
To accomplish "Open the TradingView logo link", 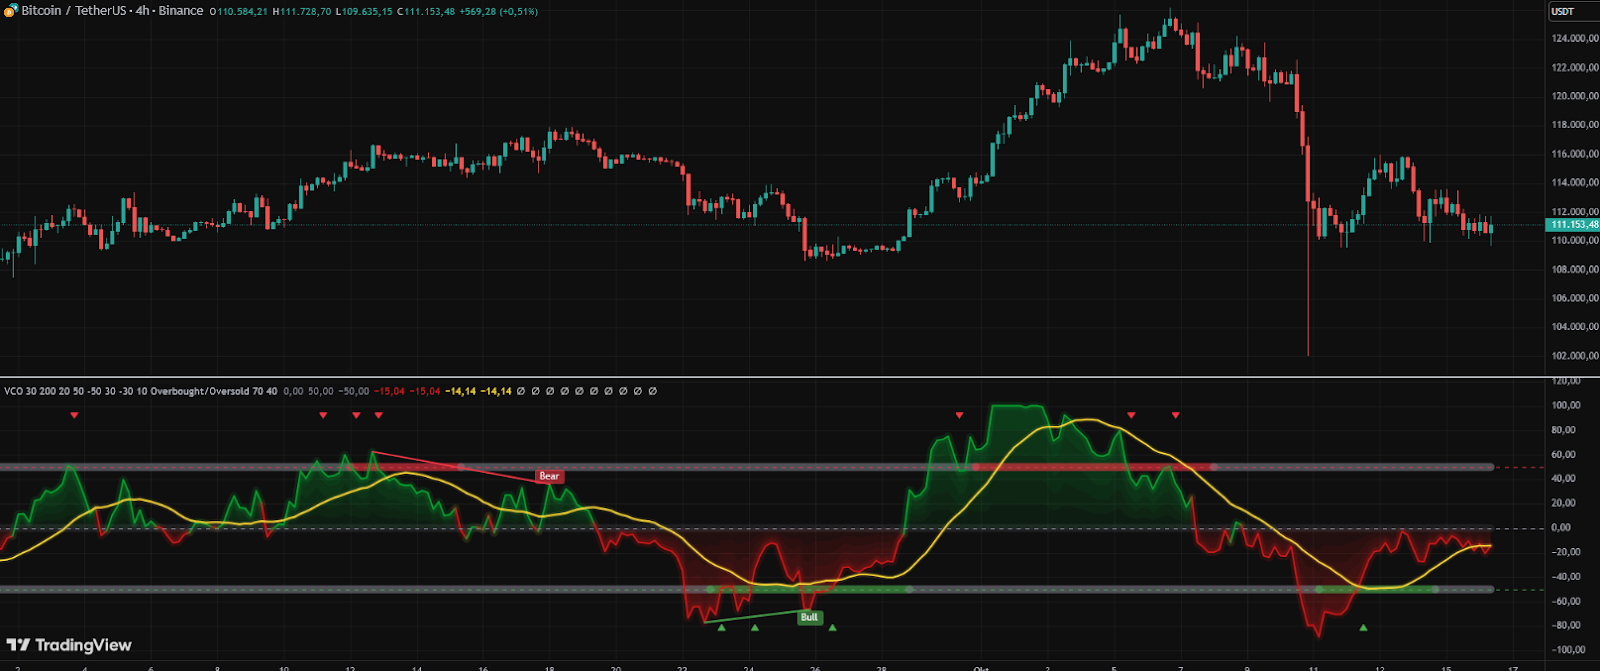I will [x=69, y=645].
